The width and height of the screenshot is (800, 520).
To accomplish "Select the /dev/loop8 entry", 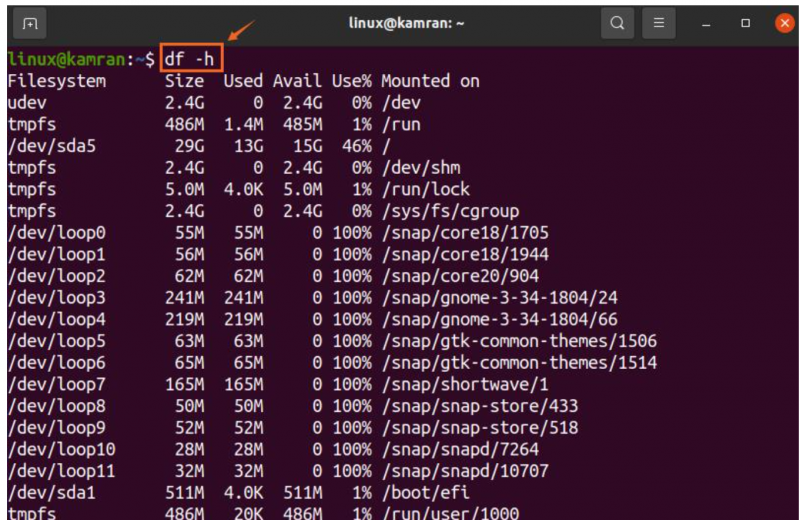I will (57, 407).
